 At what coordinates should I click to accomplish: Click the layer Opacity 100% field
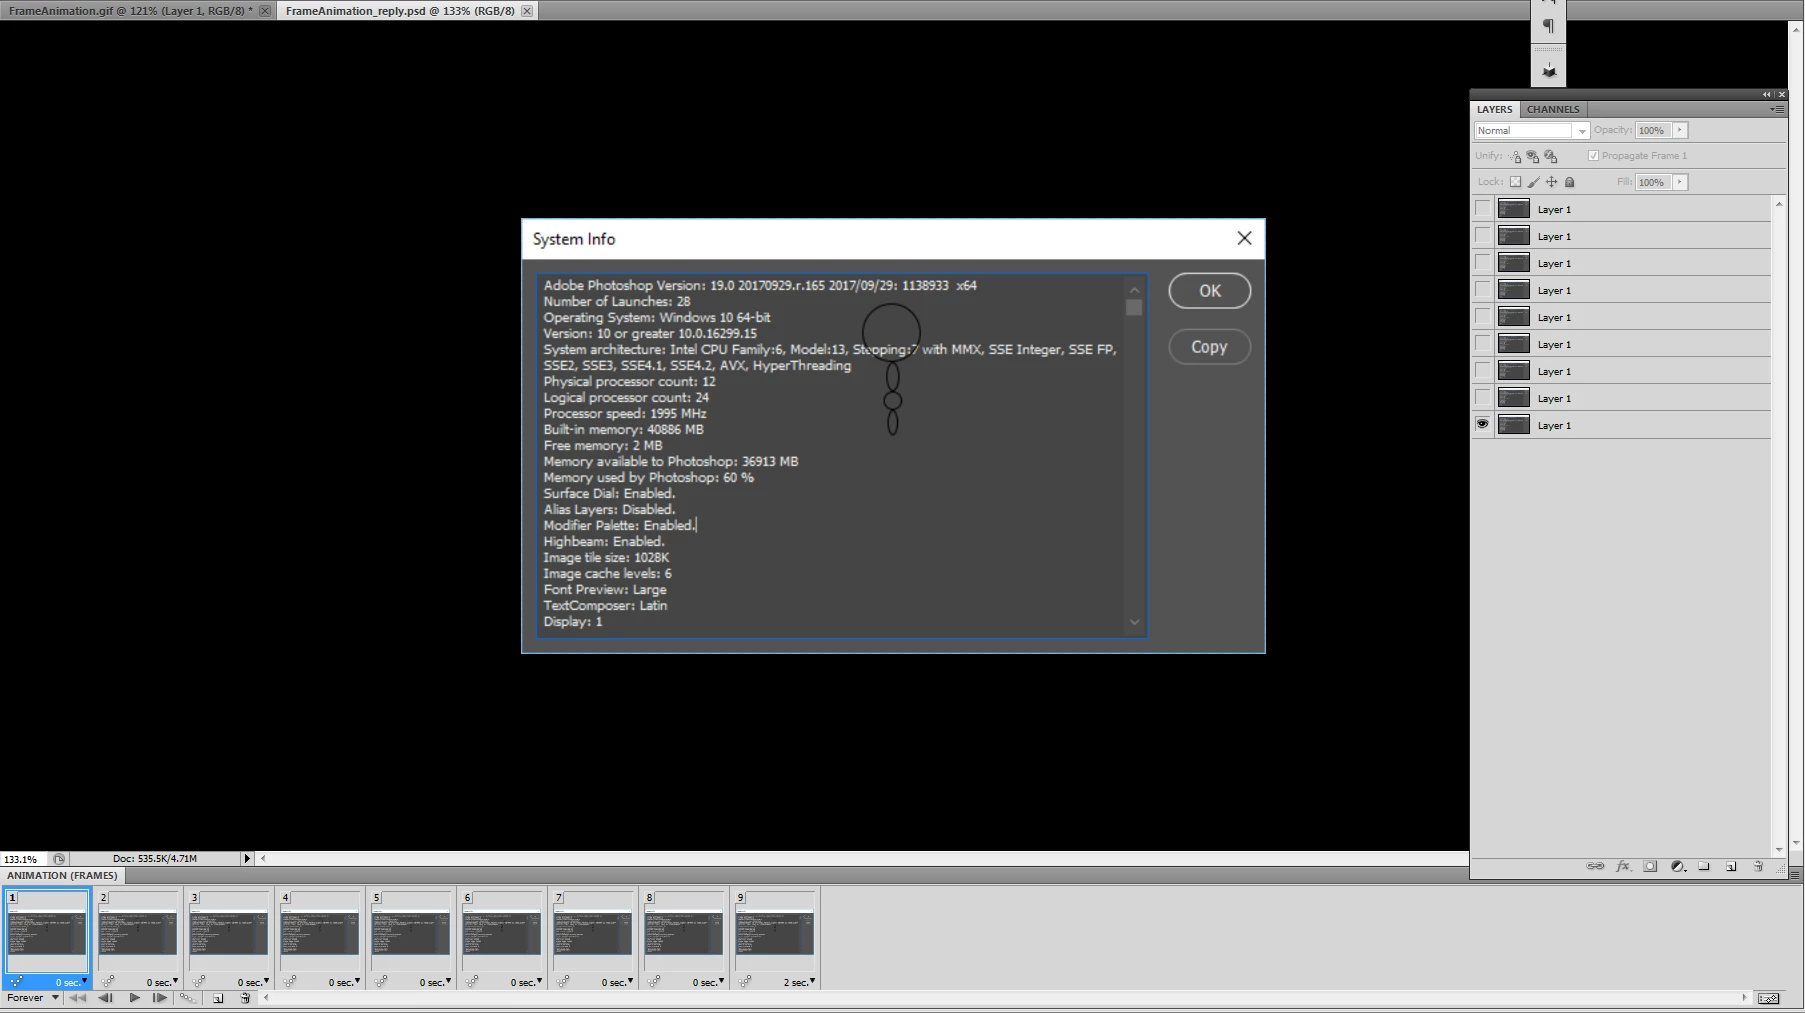tap(1652, 130)
